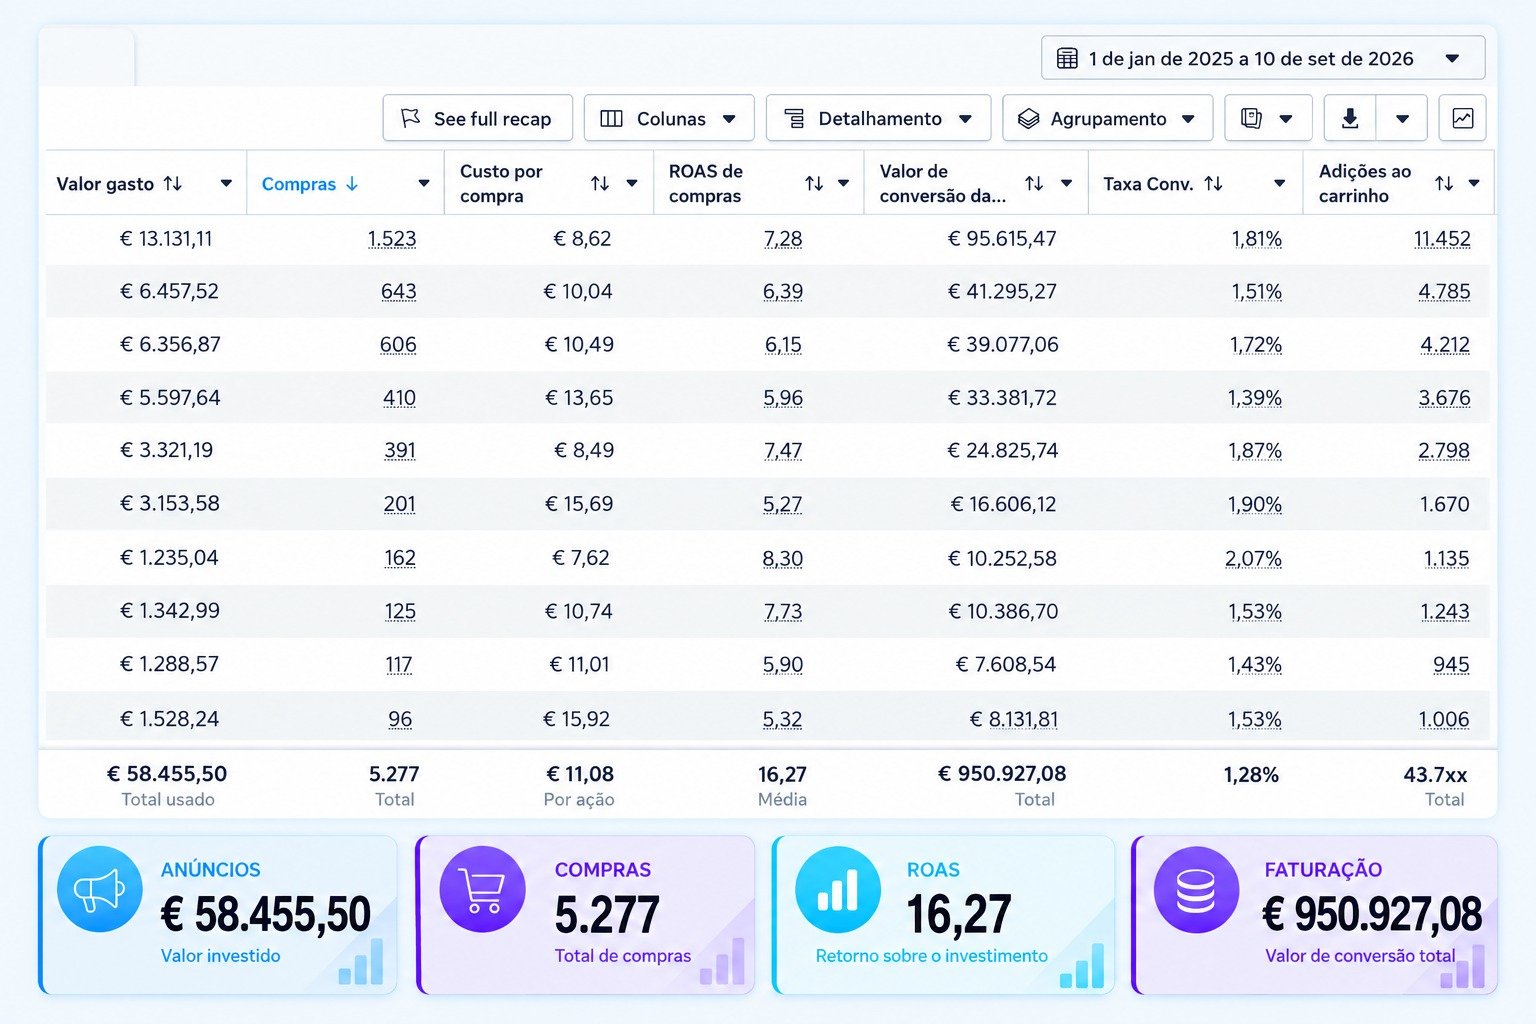Sort by Valor gasto arrows

tap(173, 183)
